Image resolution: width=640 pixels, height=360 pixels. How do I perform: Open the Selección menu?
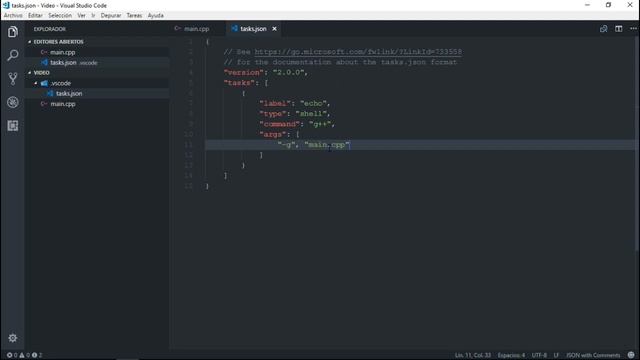pos(60,16)
